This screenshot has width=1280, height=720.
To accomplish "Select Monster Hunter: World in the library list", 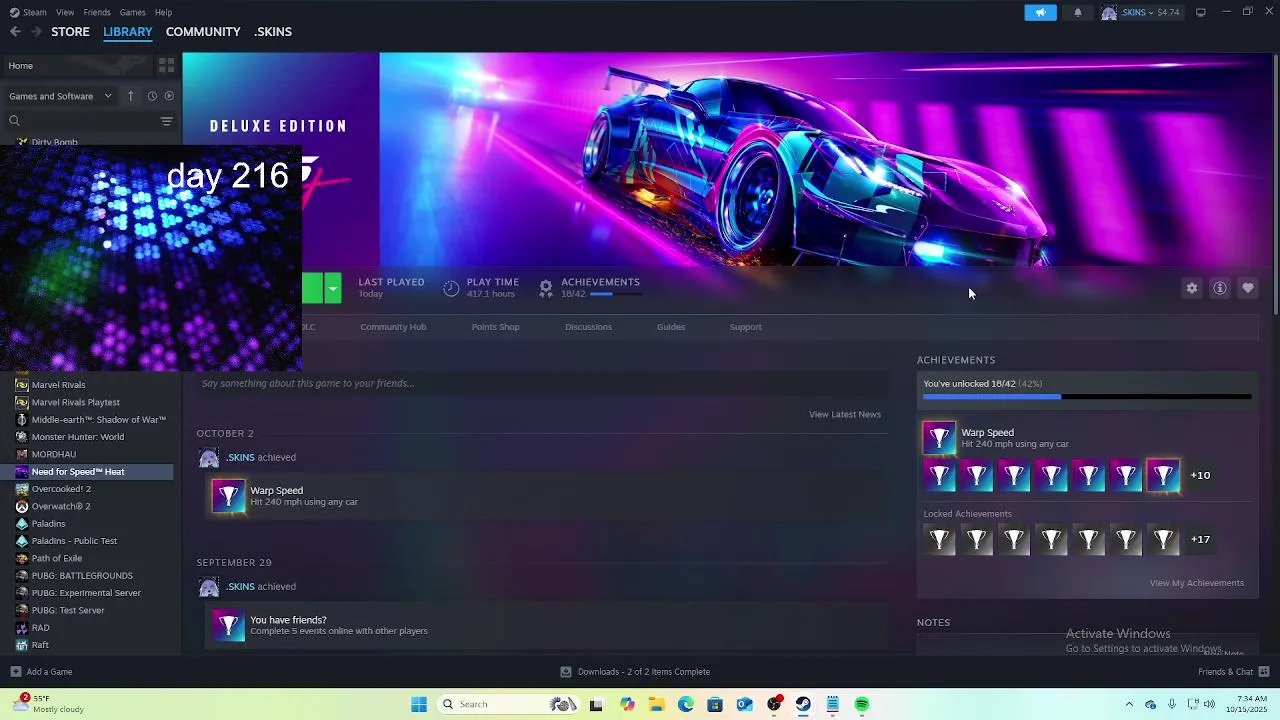I will pos(78,437).
